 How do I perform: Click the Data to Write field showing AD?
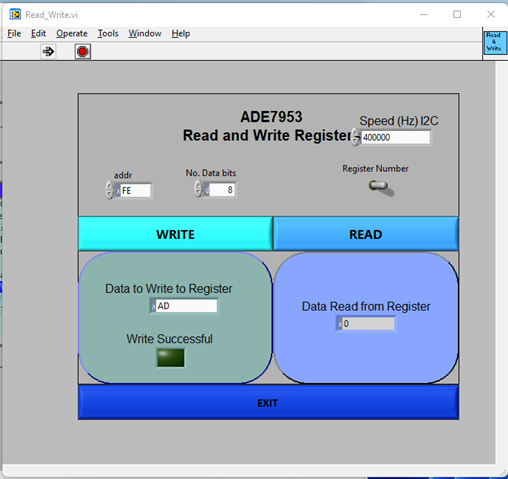coord(186,306)
